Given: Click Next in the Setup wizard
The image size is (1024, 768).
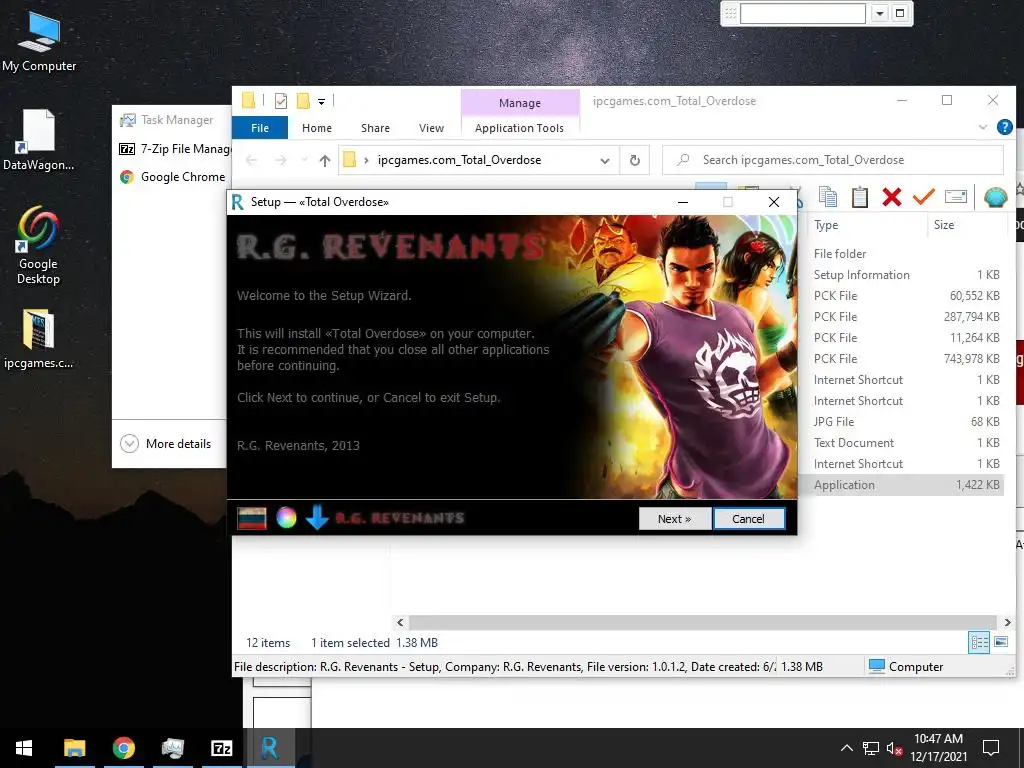Looking at the screenshot, I should coord(675,519).
